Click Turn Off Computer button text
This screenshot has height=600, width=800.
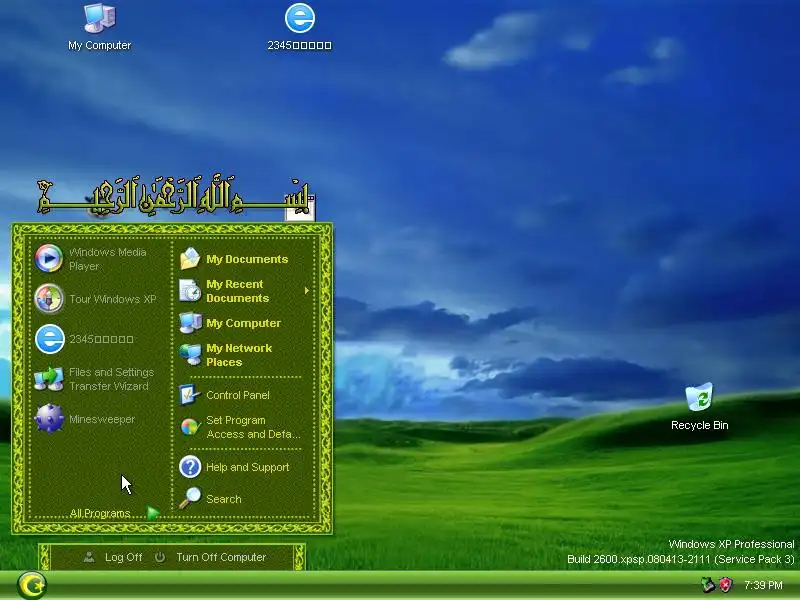click(221, 557)
